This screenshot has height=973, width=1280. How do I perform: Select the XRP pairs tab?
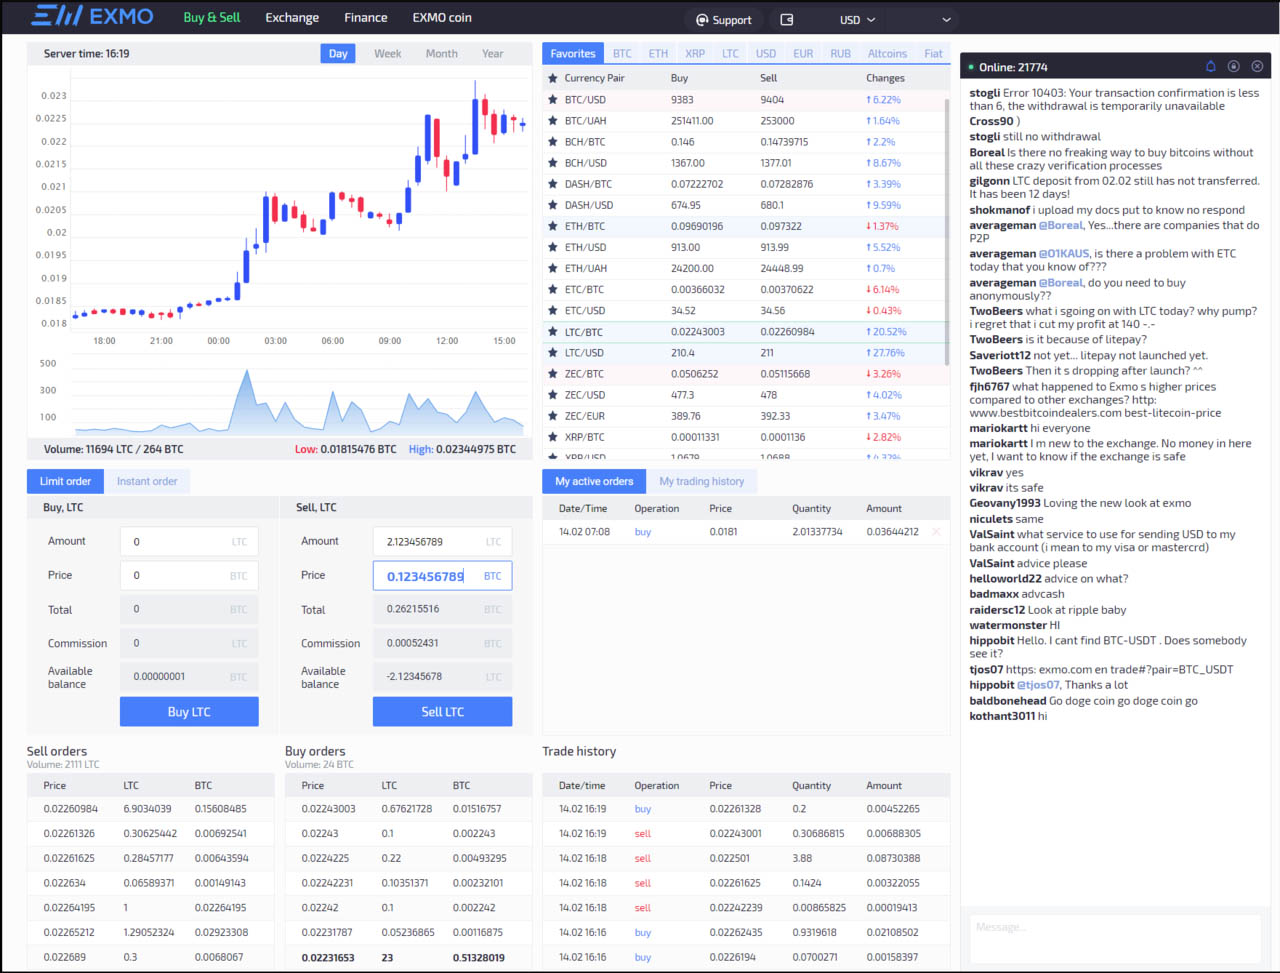pyautogui.click(x=695, y=54)
